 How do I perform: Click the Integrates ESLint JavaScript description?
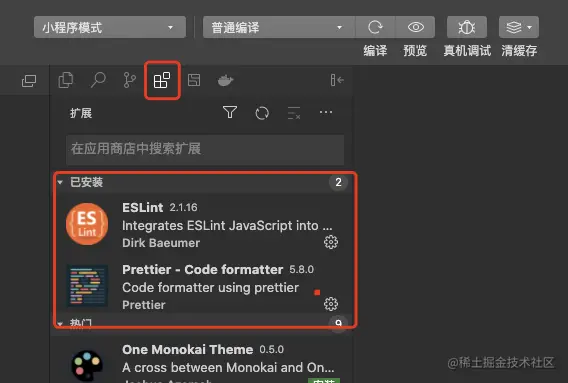click(x=227, y=226)
